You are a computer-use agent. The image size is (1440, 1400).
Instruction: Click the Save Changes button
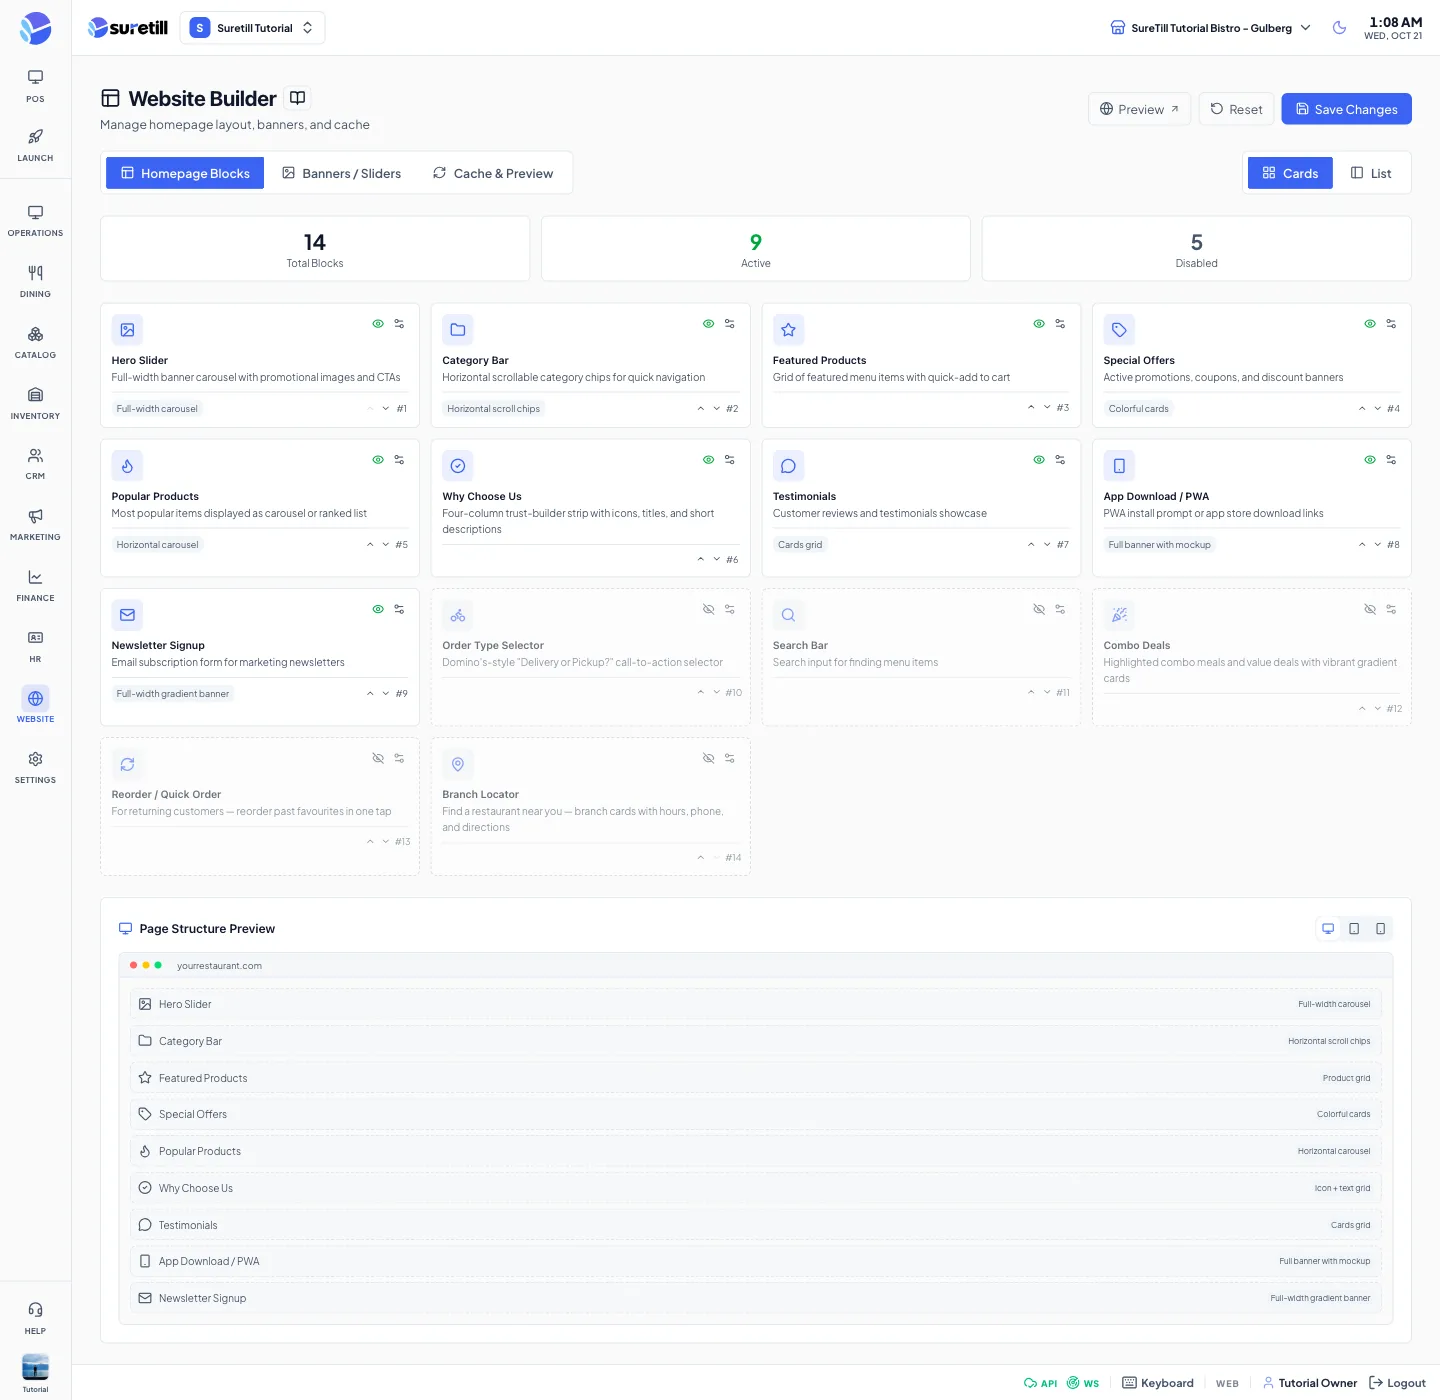[x=1346, y=109]
